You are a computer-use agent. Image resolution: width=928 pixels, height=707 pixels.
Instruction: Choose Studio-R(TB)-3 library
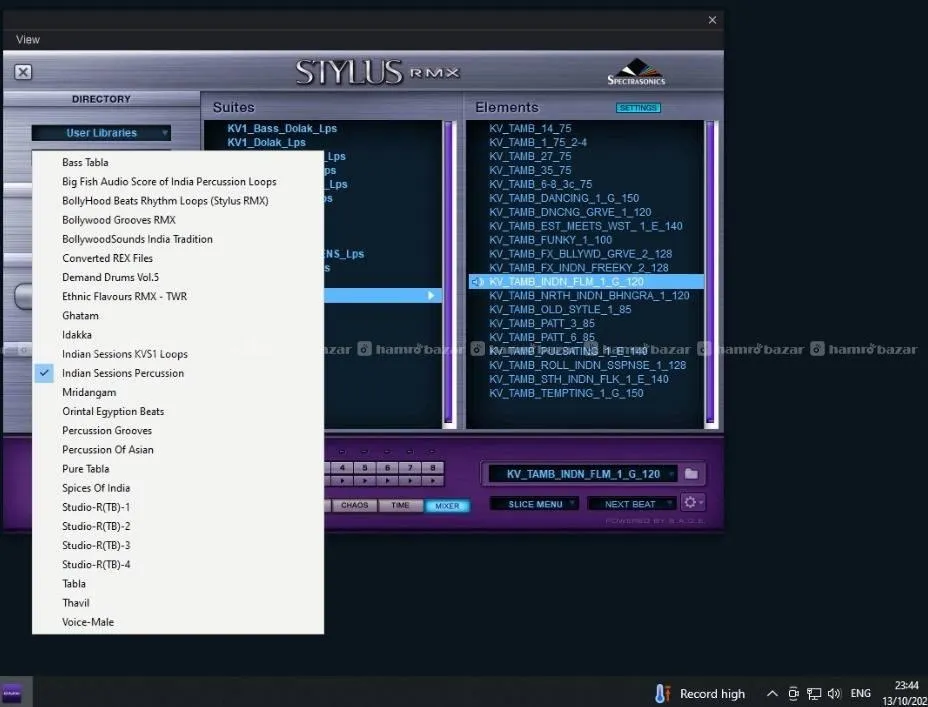pyautogui.click(x=178, y=545)
